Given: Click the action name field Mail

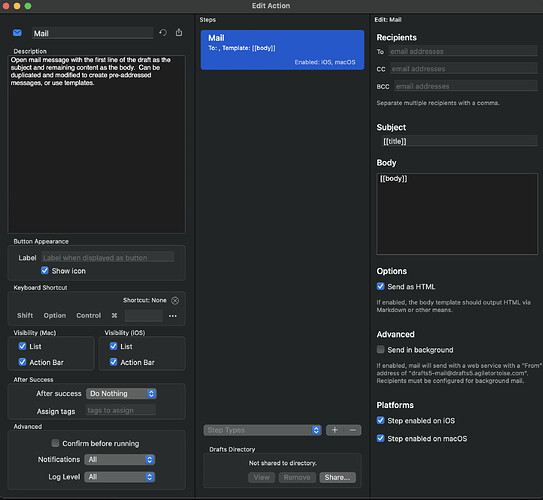Looking at the screenshot, I should point(92,33).
